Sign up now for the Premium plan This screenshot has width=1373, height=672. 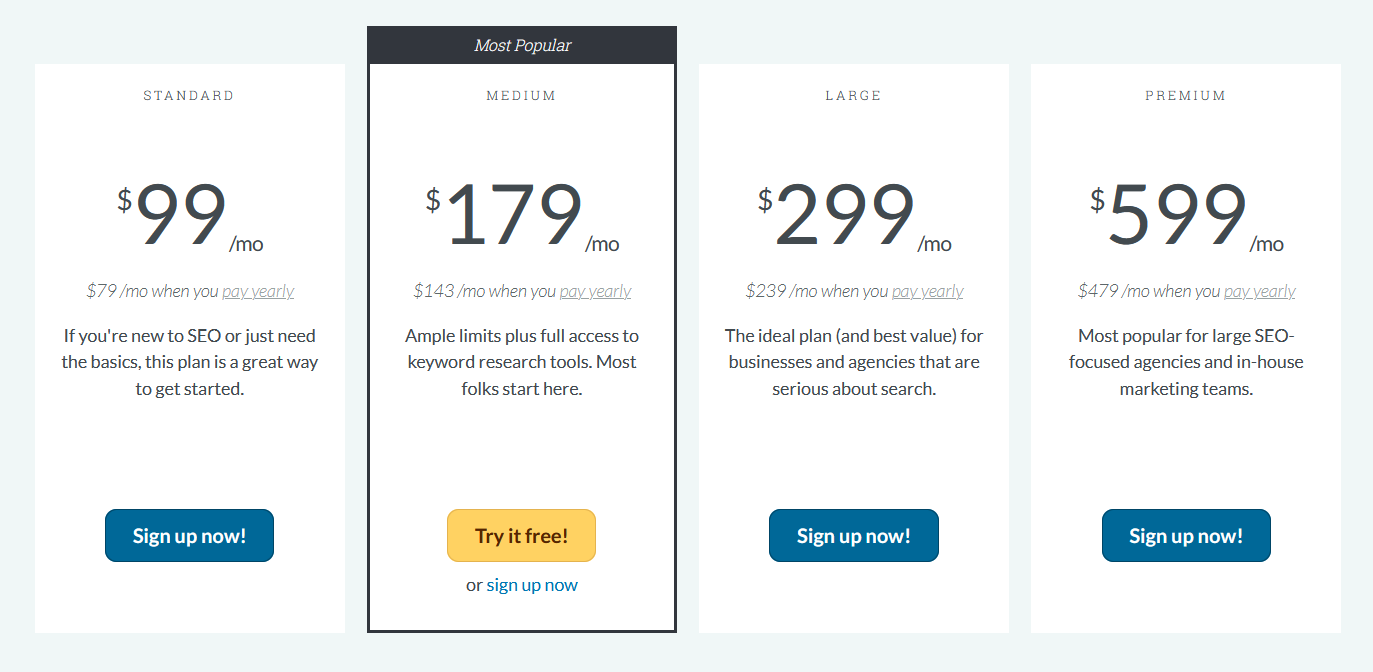1186,536
